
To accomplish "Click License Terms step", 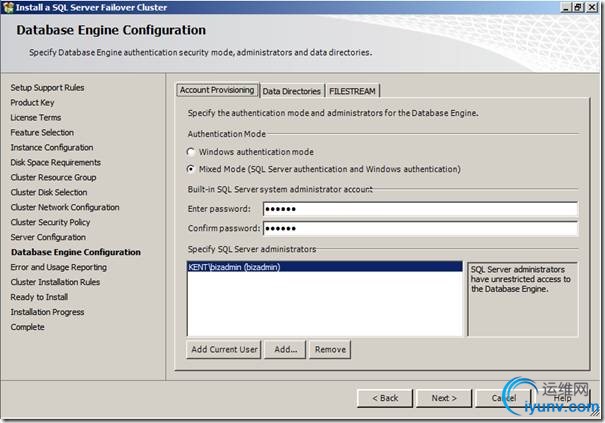I will 36,117.
